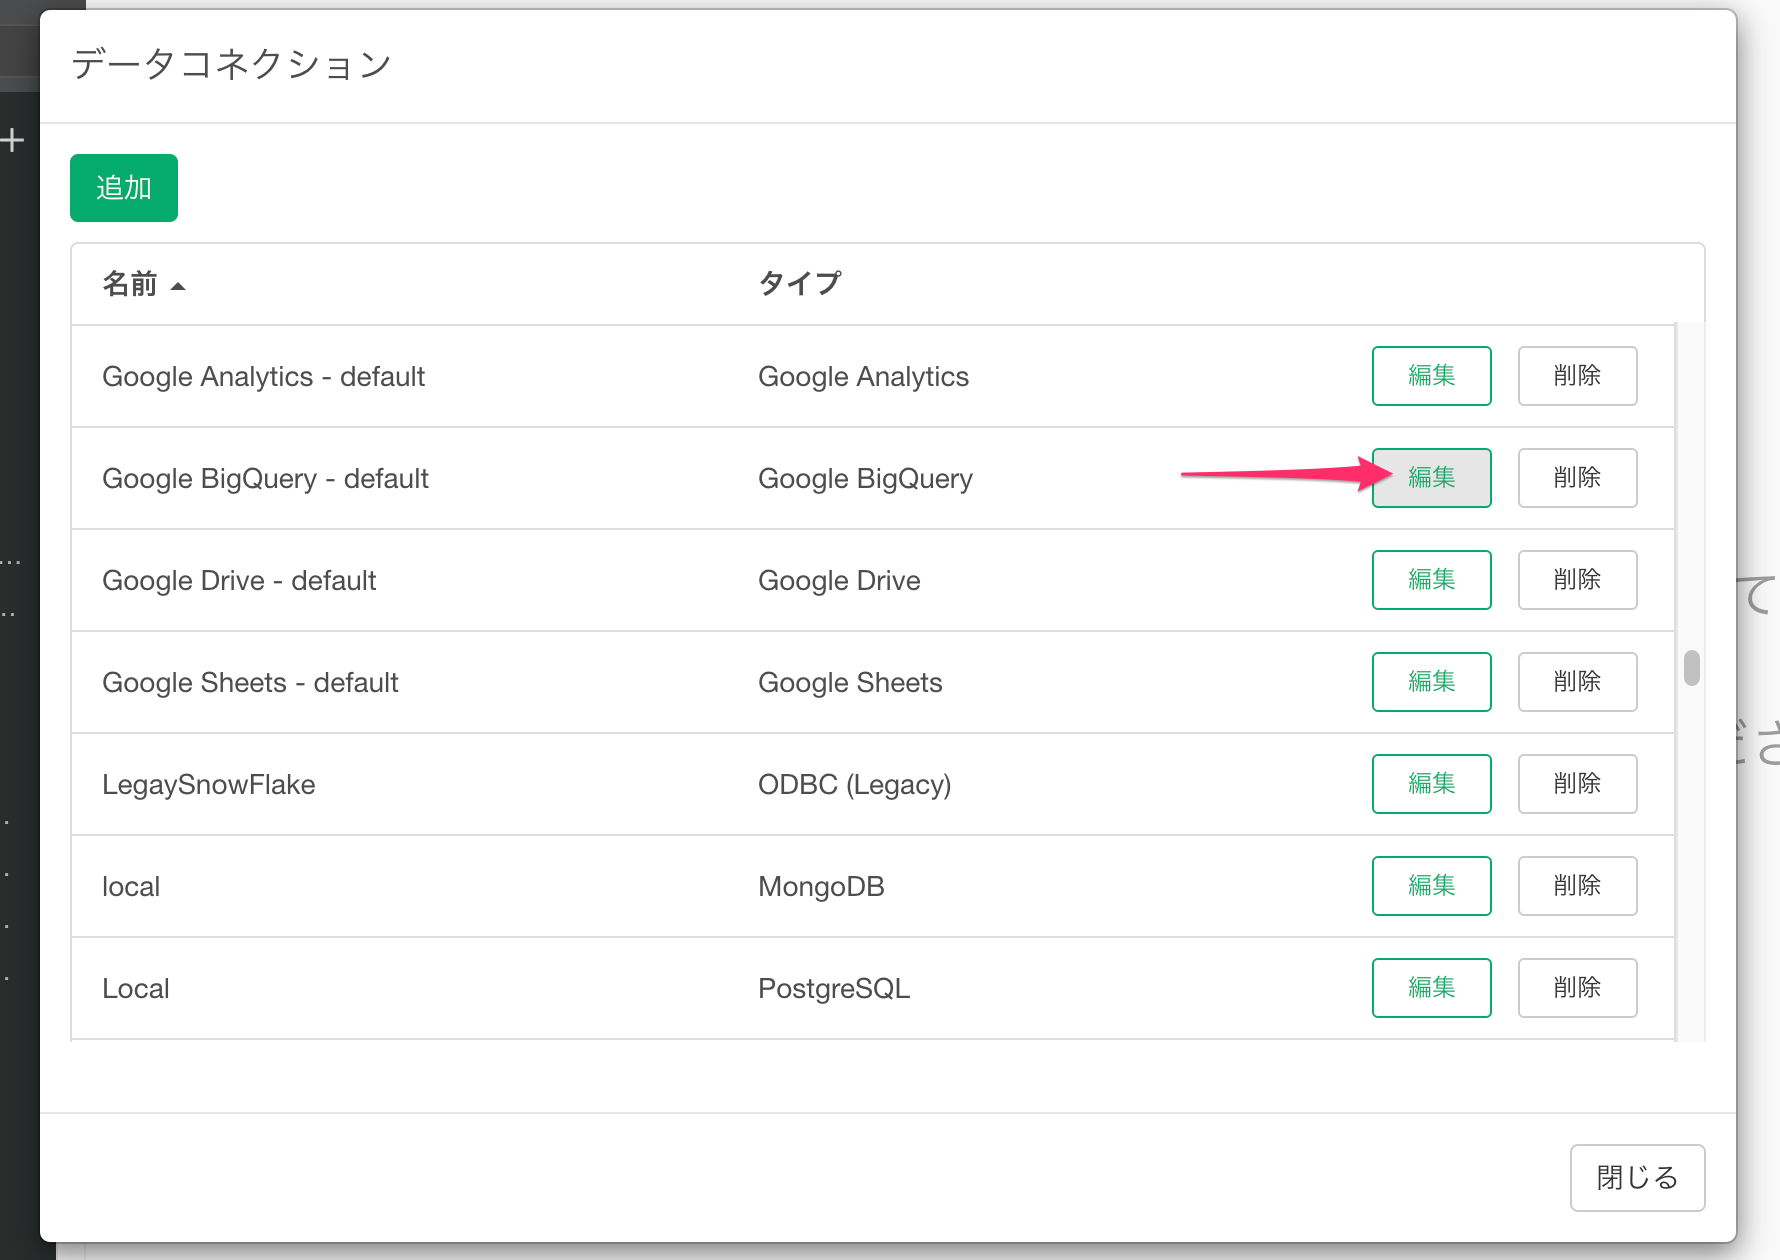The image size is (1780, 1260).
Task: Select the 'Google Analytics - default' name text
Action: point(263,377)
